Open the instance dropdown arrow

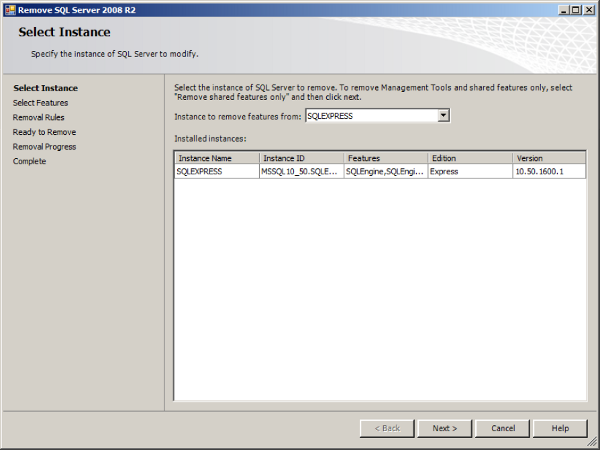[x=443, y=115]
